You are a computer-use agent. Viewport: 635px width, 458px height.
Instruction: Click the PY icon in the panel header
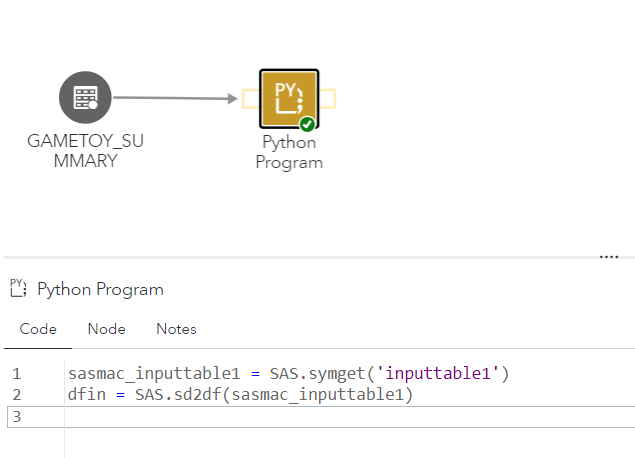pyautogui.click(x=17, y=289)
